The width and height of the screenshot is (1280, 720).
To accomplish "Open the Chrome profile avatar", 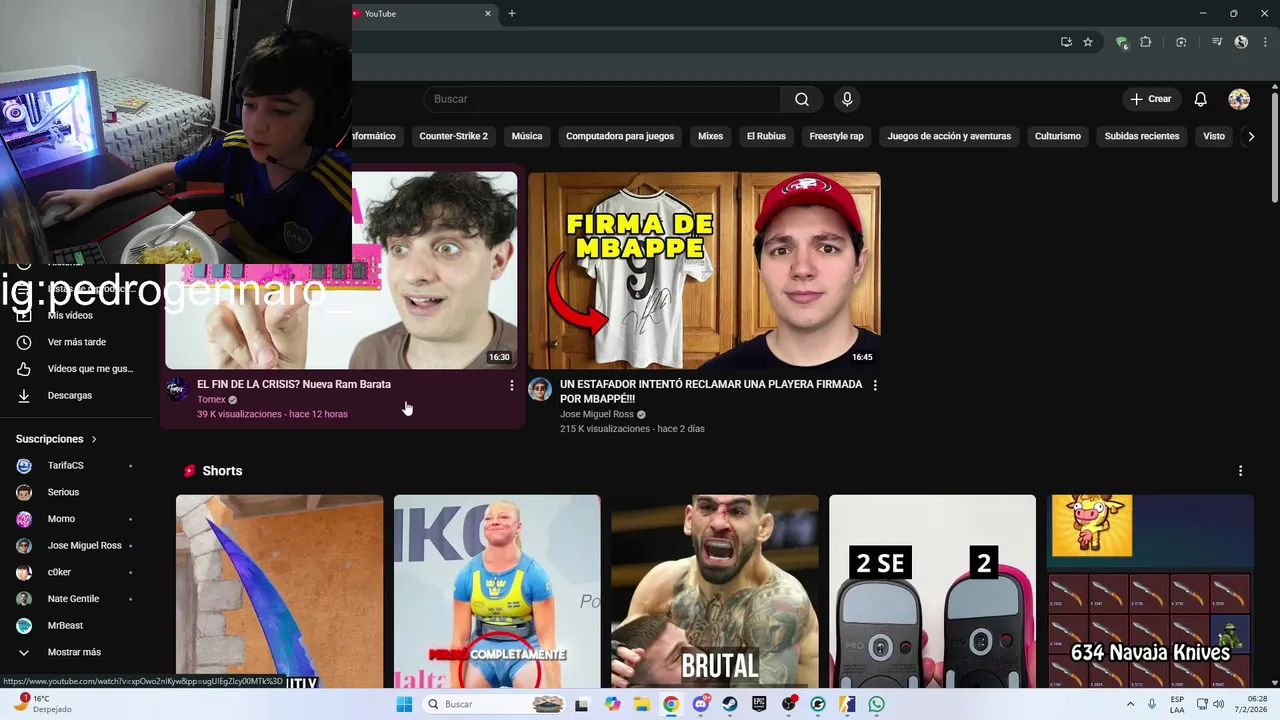I will click(x=1241, y=42).
